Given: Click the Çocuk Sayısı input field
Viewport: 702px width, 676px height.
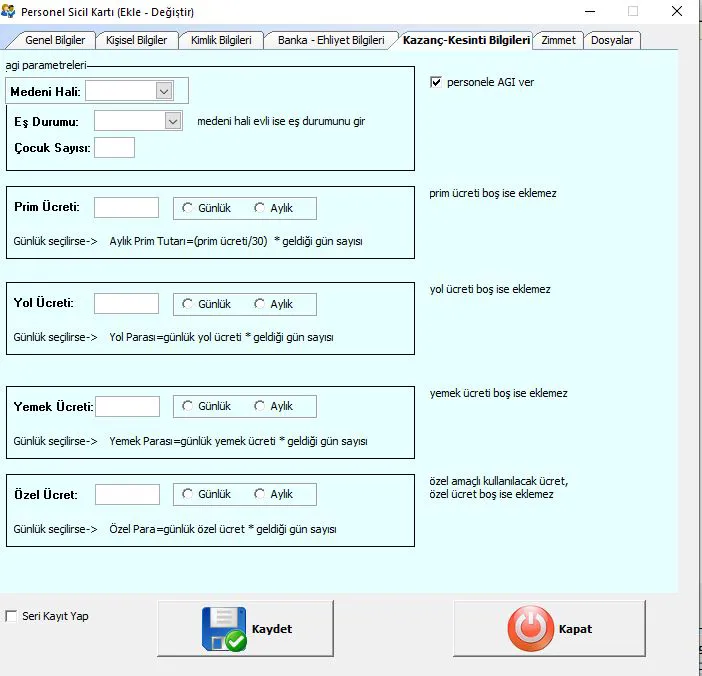Looking at the screenshot, I should (114, 148).
